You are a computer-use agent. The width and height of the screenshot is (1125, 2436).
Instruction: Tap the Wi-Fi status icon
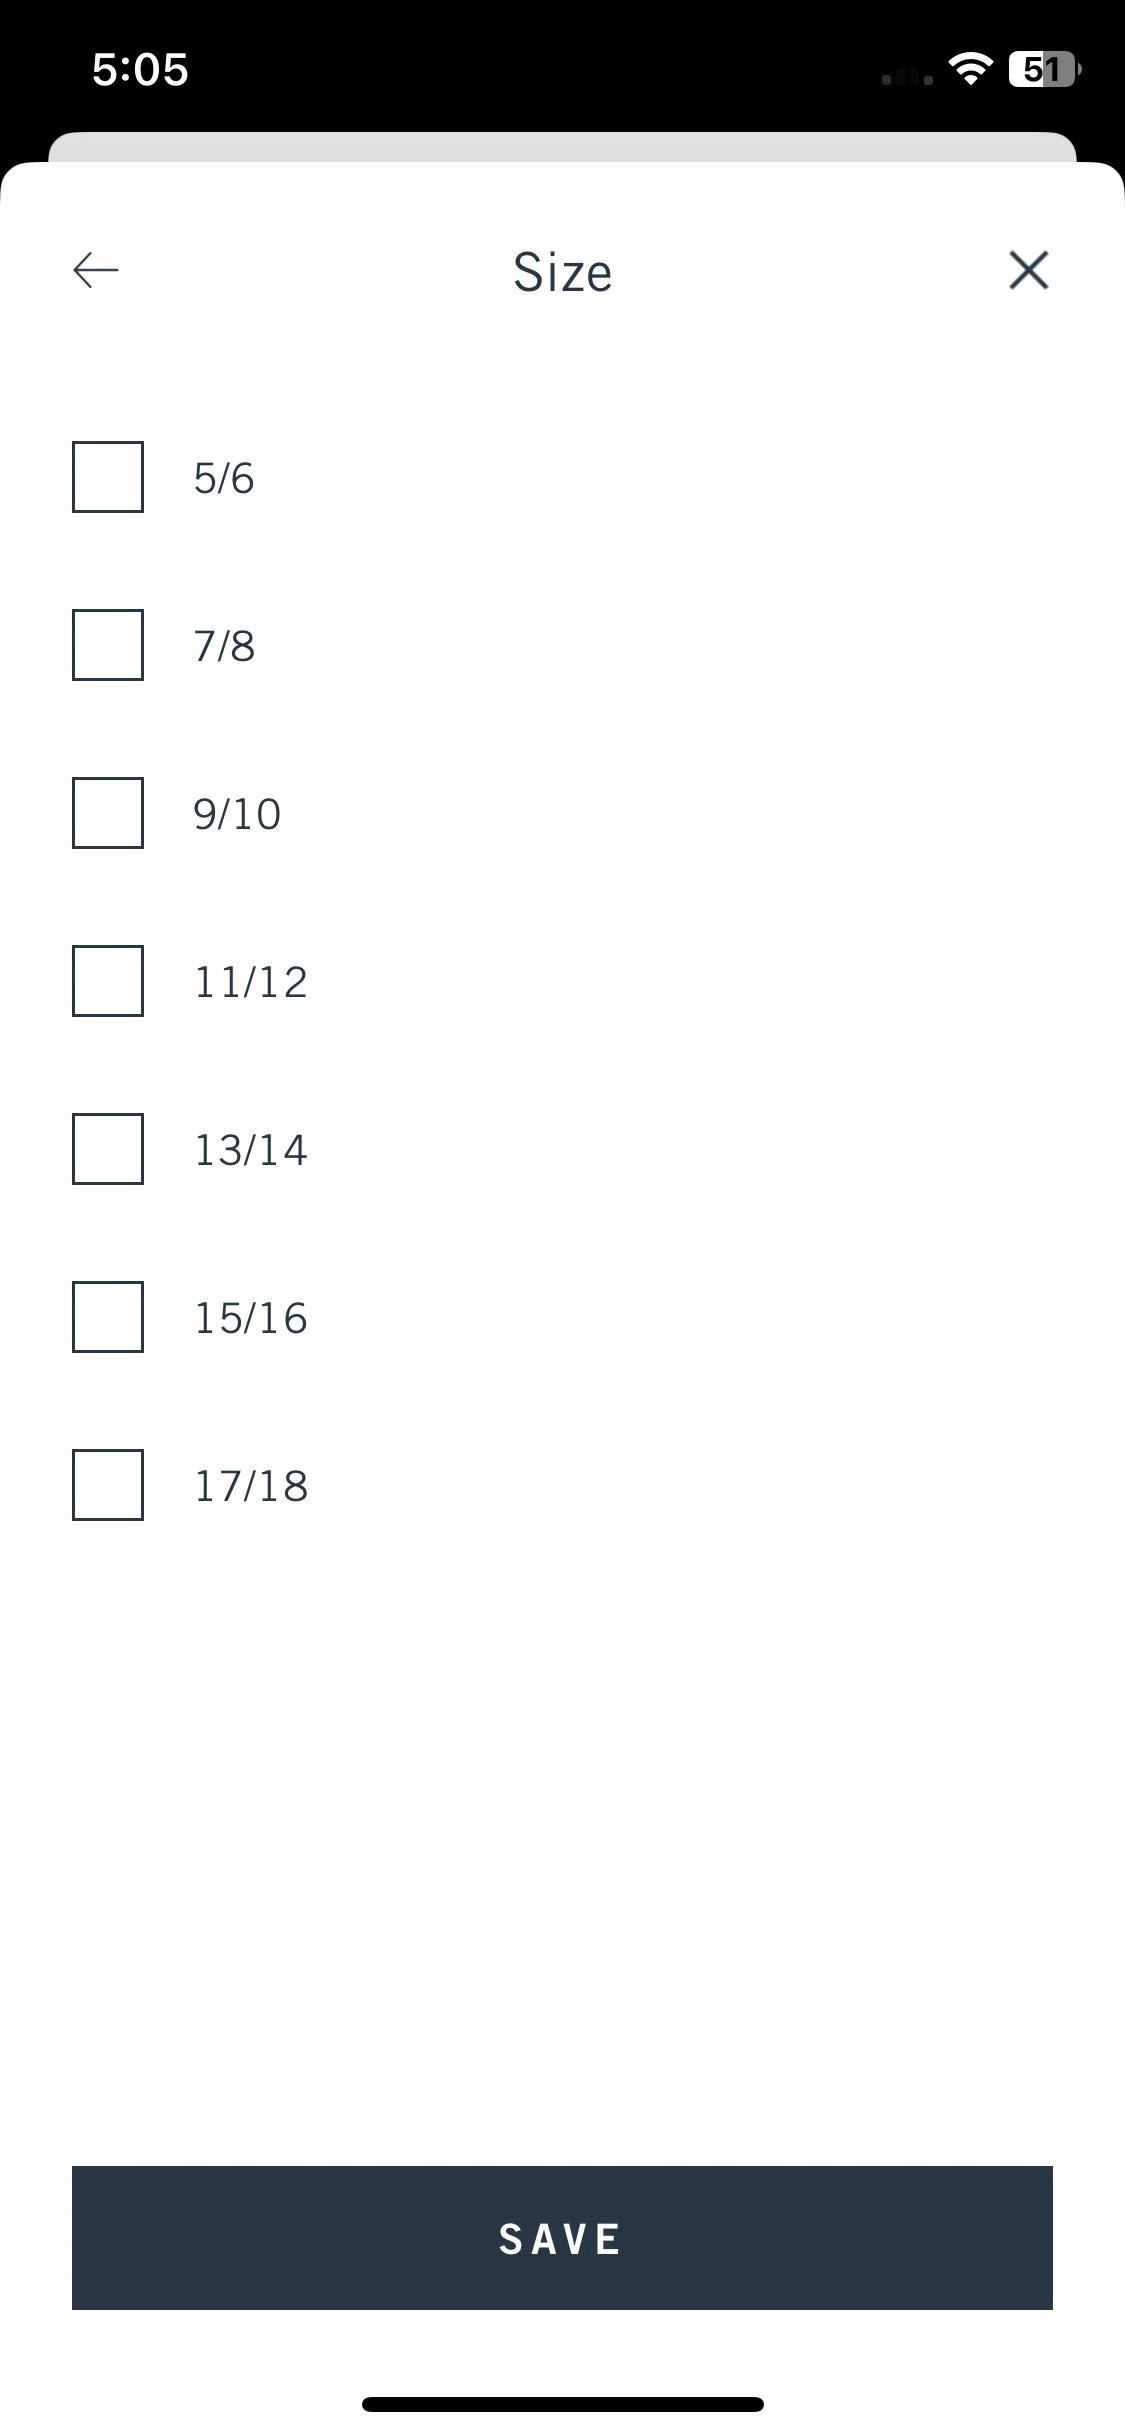point(970,69)
